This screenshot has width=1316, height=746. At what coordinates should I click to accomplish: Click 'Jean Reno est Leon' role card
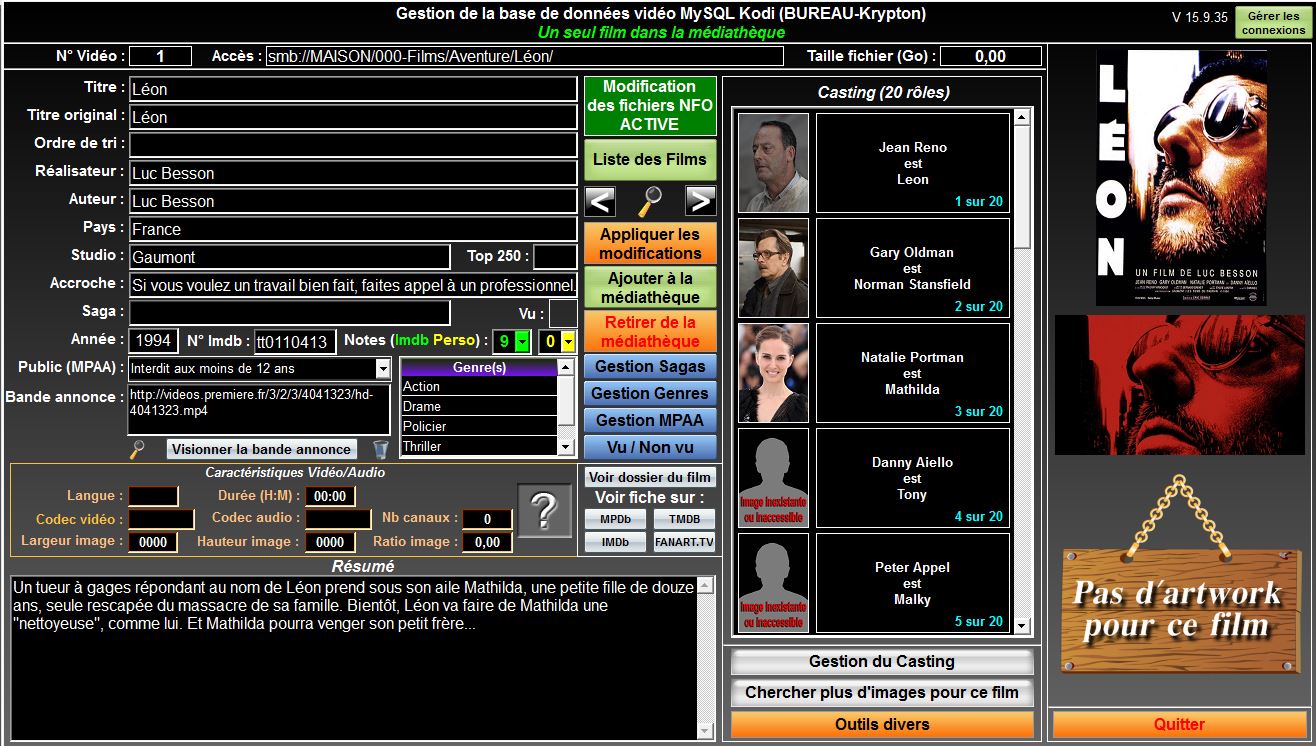click(x=913, y=163)
